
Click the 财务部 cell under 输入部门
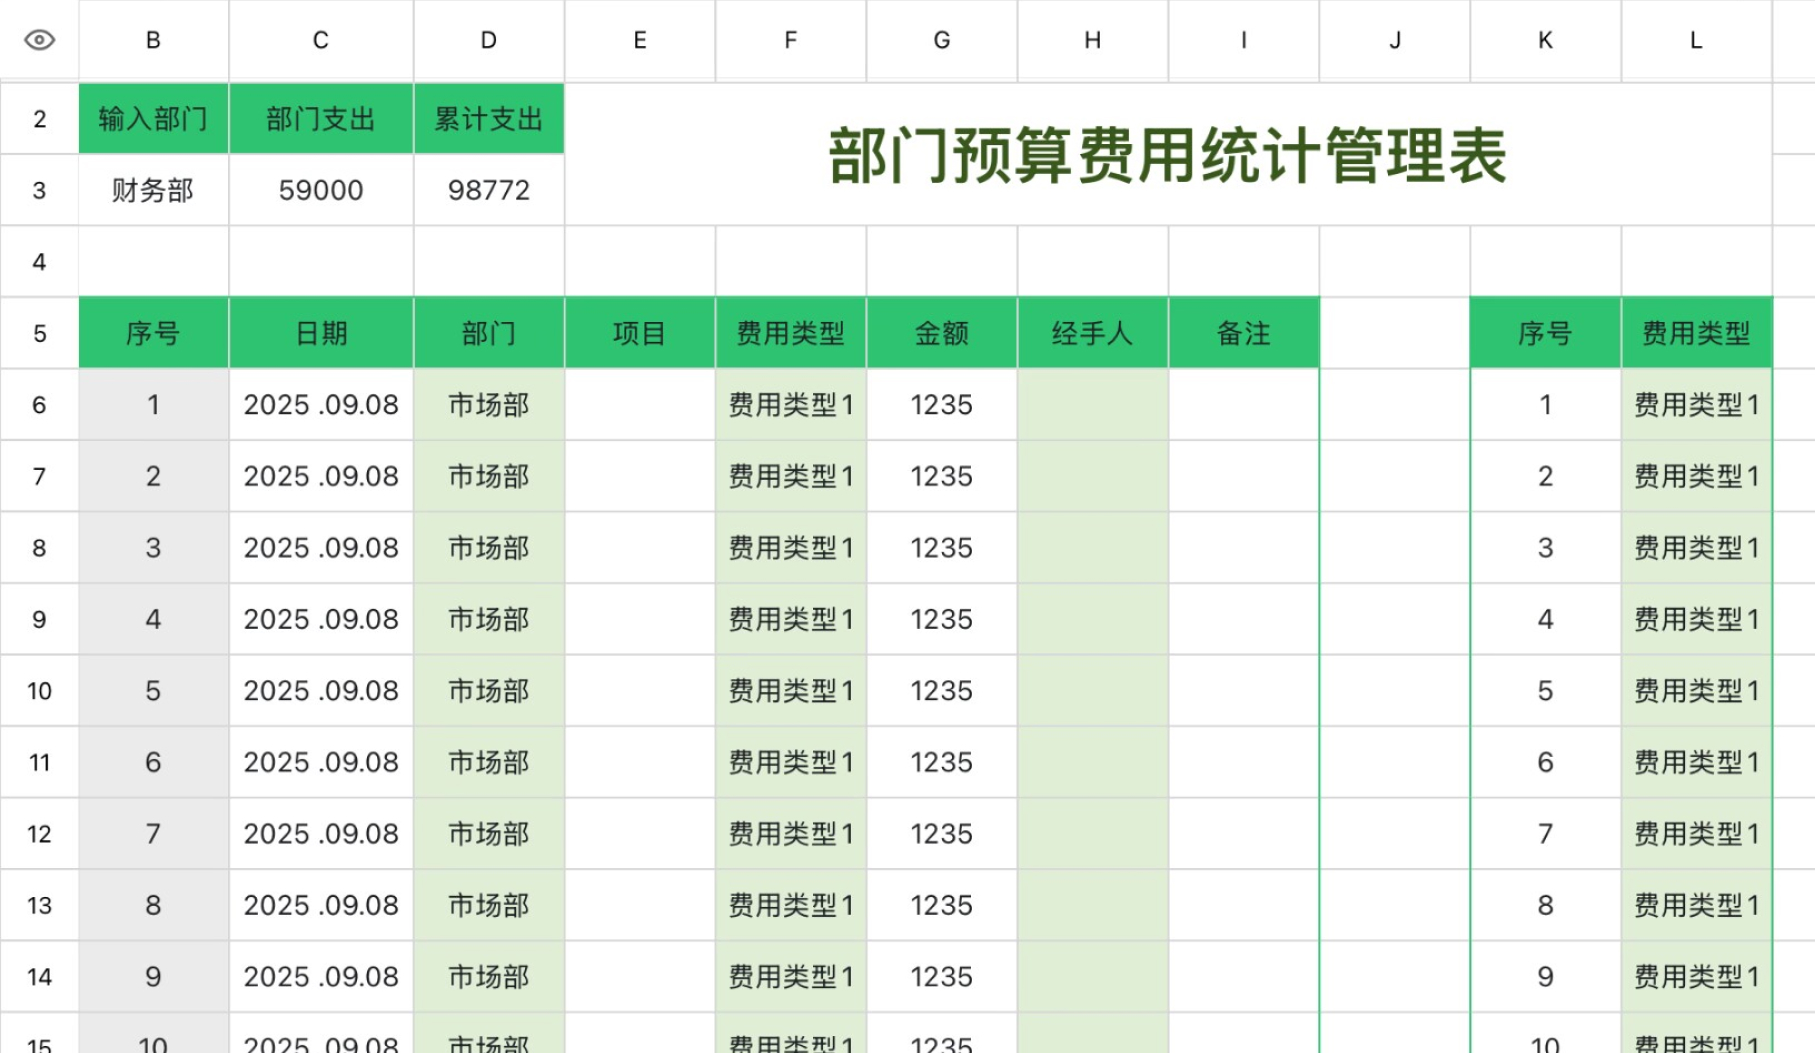coord(152,189)
